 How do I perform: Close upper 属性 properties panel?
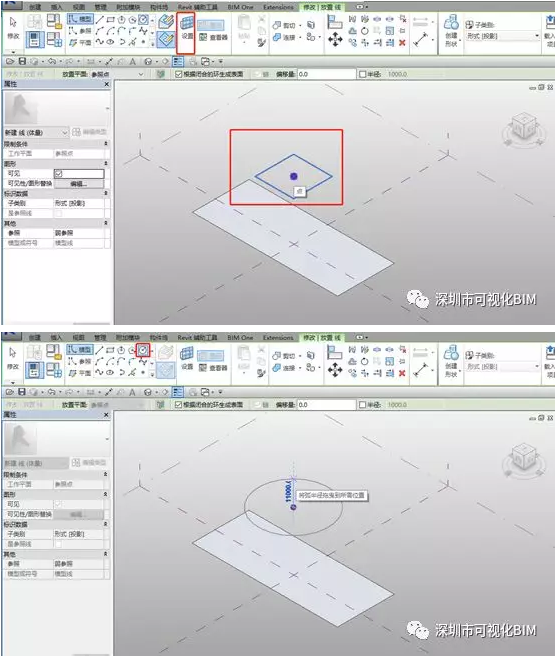click(107, 84)
